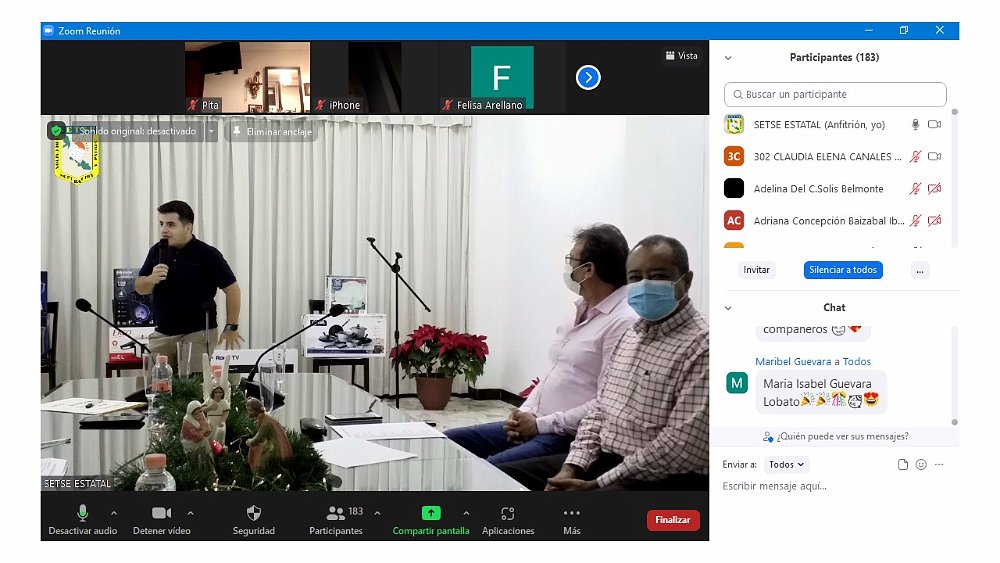This screenshot has height=563, width=1000.
Task: Show next video thumbnails with arrow
Action: point(588,77)
